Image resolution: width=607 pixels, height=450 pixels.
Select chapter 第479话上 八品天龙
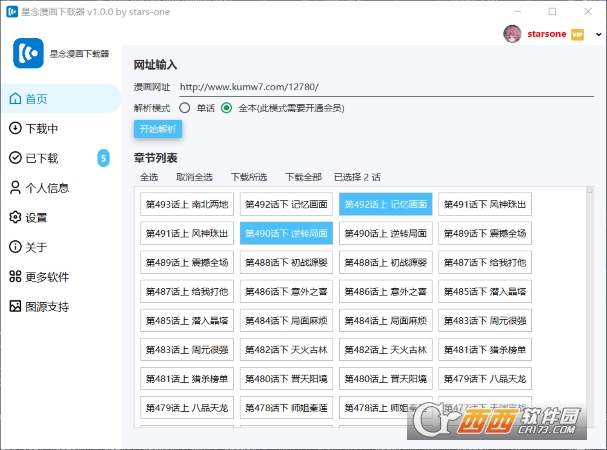pos(187,407)
